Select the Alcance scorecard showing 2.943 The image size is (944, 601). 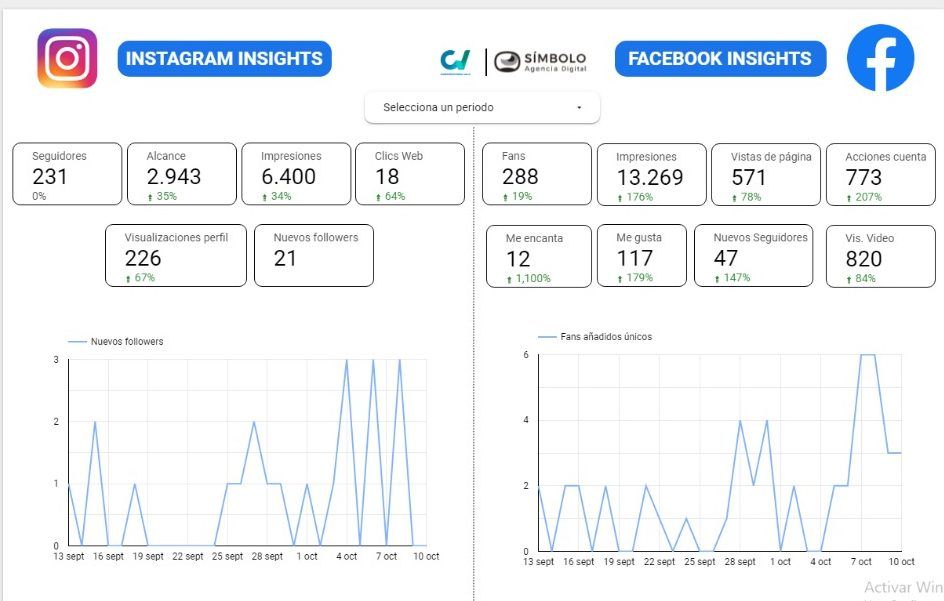(x=182, y=174)
